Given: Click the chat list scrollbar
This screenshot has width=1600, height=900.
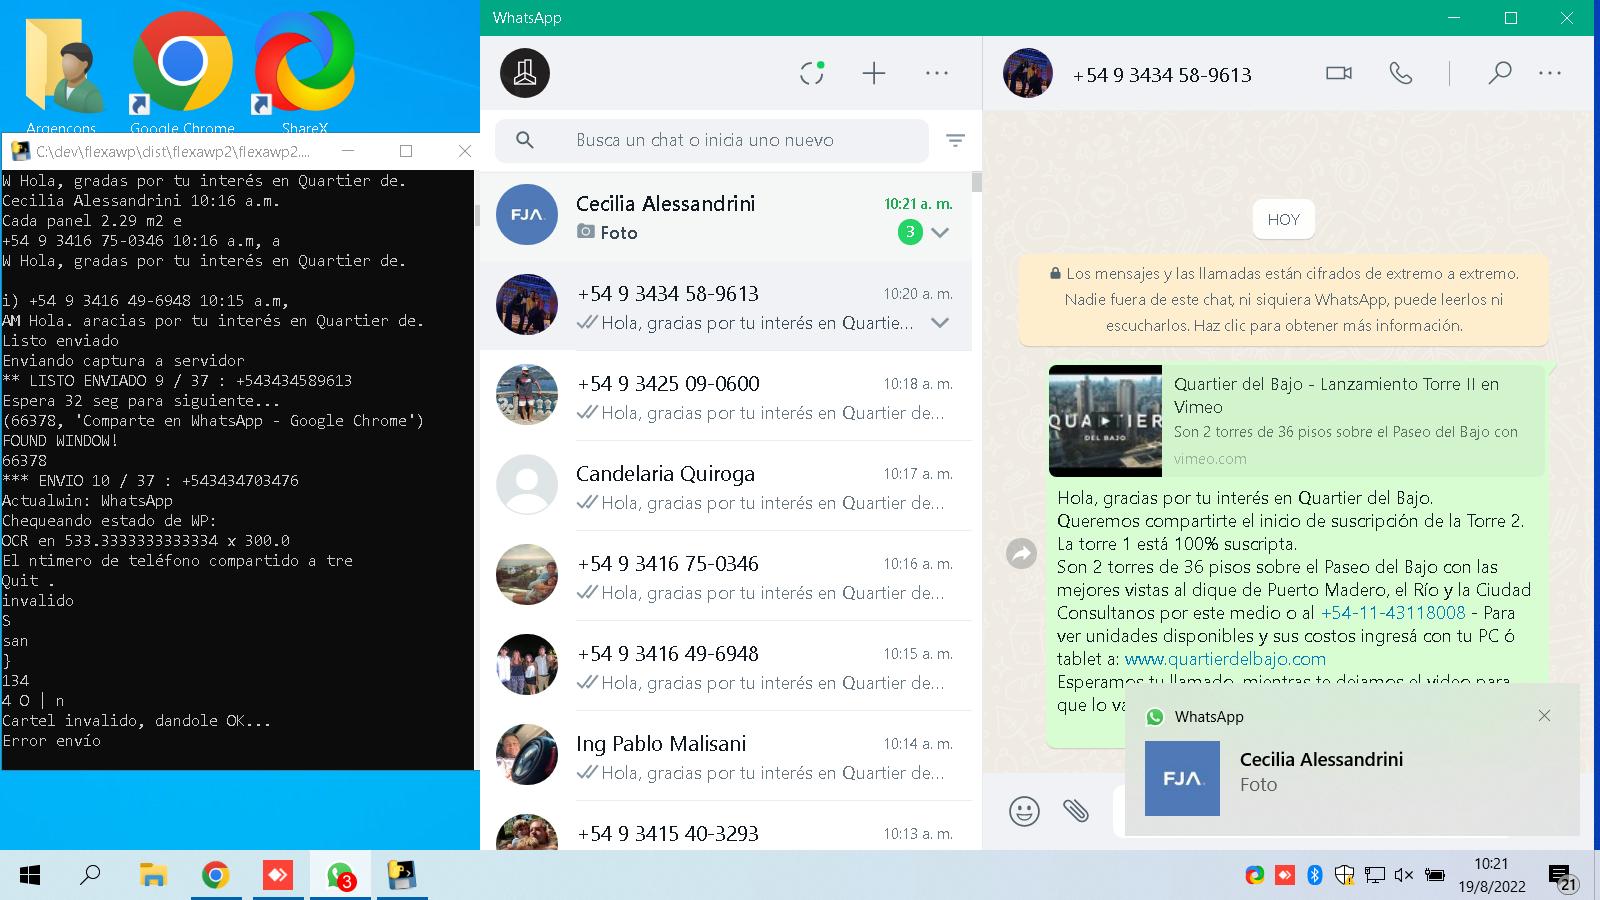Looking at the screenshot, I should 976,182.
